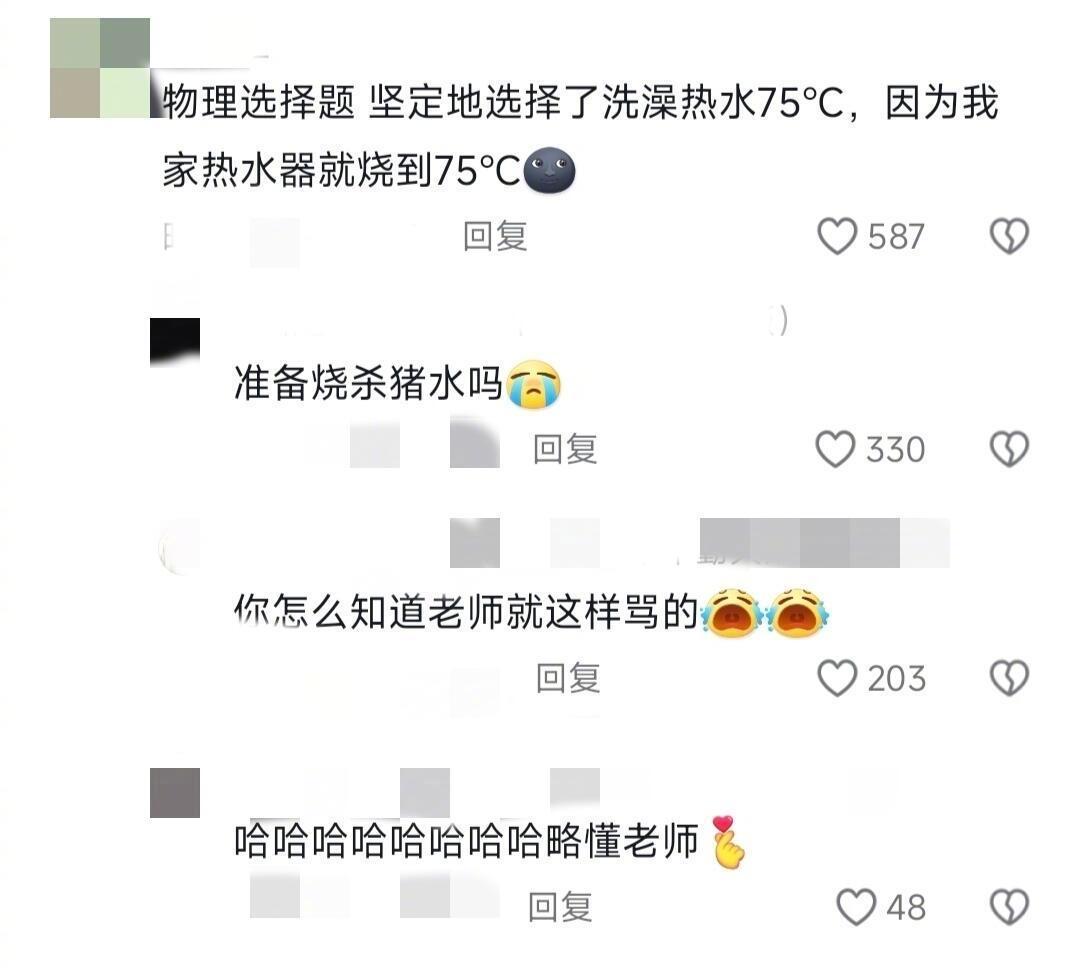This screenshot has height=968, width=1080.
Task: Dislike the 老师就这样骂的 comment
Action: [x=1009, y=678]
